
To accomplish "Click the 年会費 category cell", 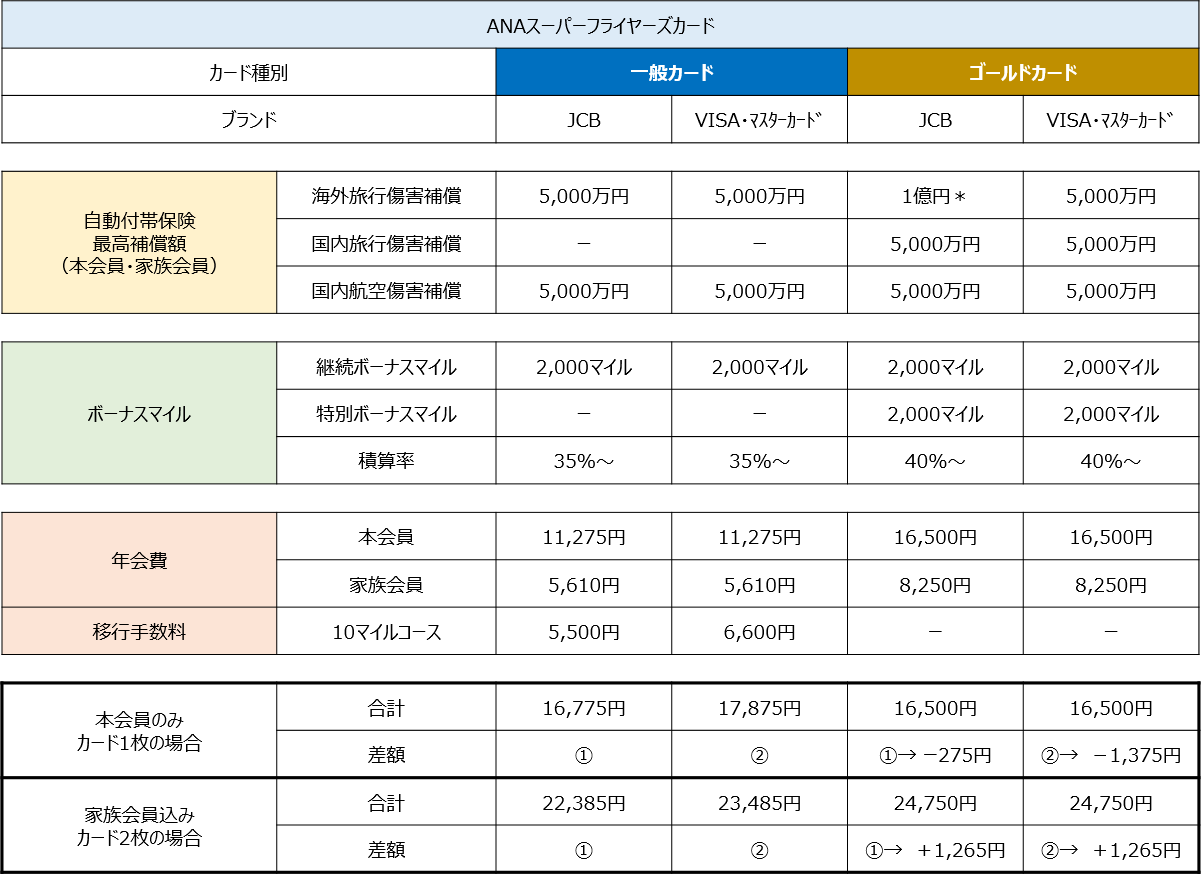I will [139, 560].
